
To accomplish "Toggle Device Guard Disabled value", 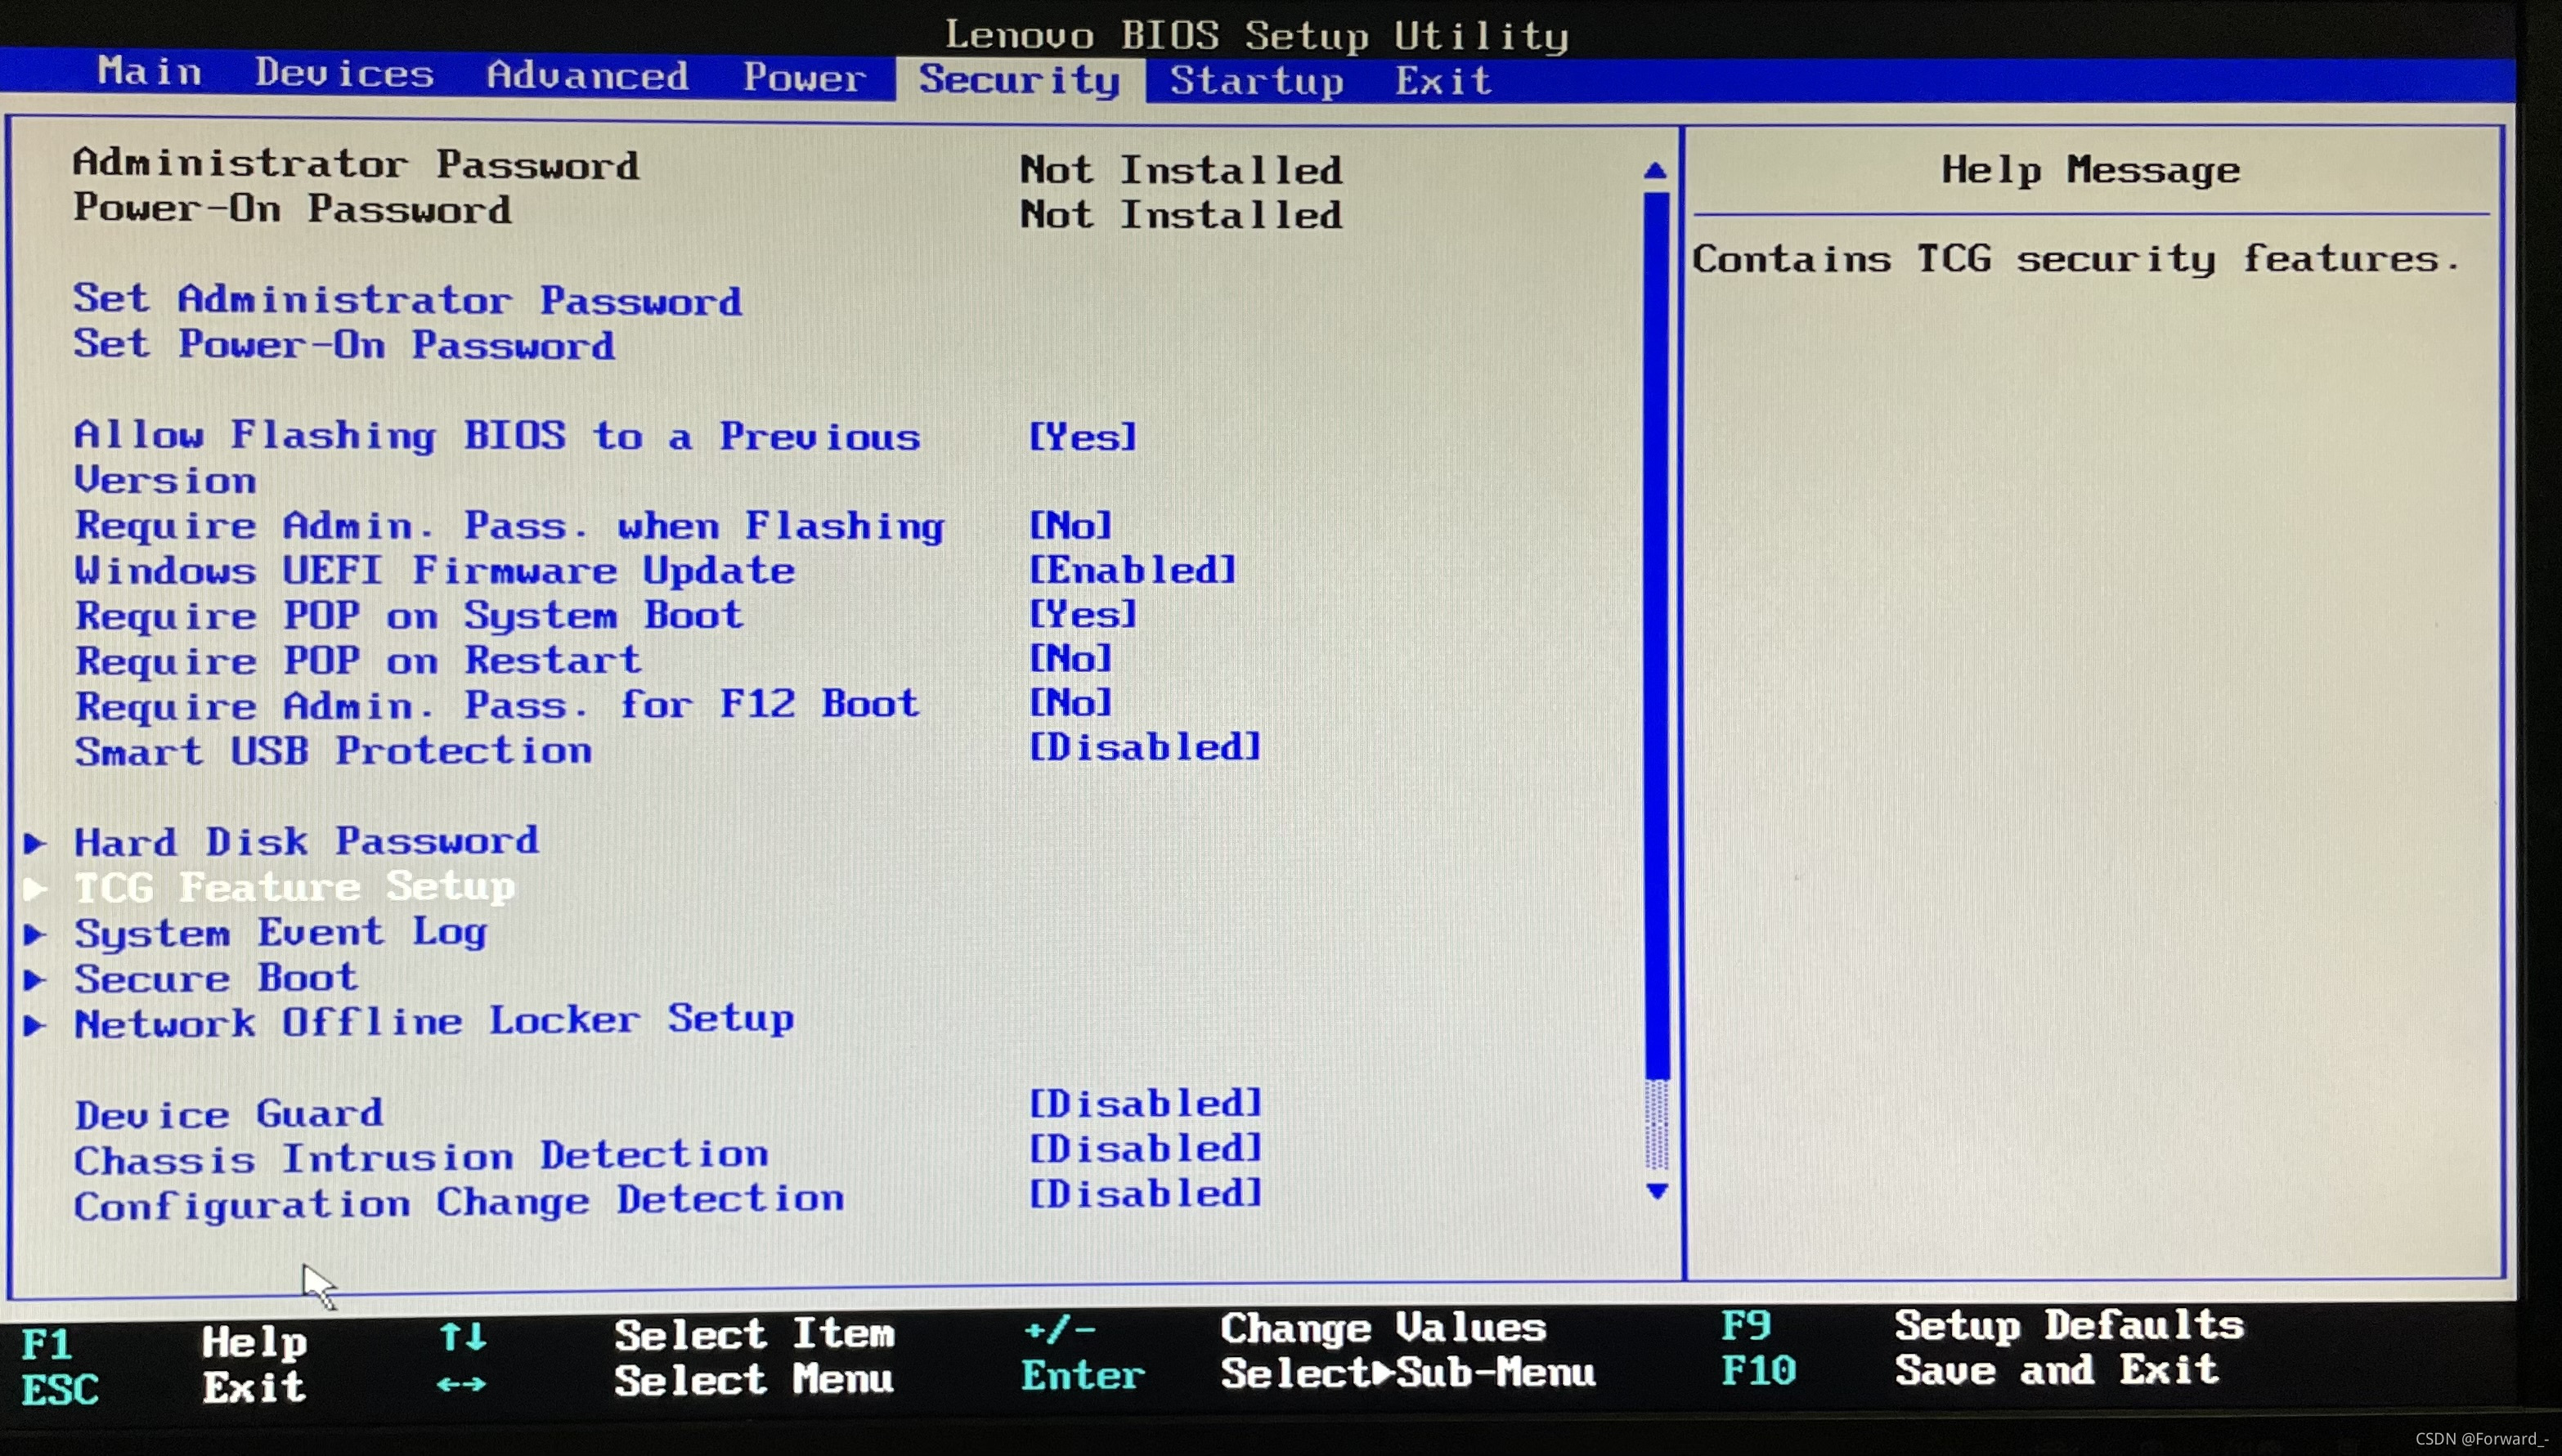I will coord(1145,1103).
